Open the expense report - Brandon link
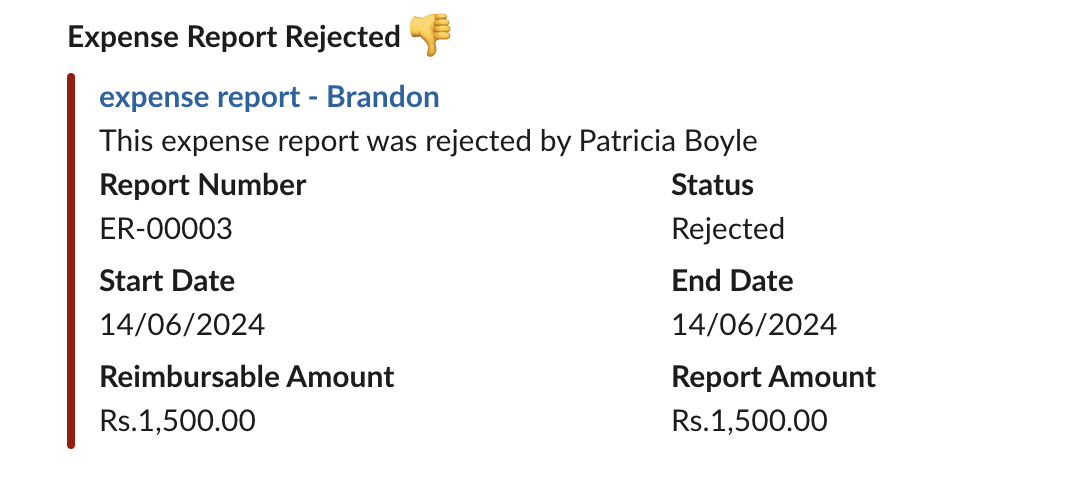Image resolution: width=1086 pixels, height=478 pixels. click(x=268, y=97)
